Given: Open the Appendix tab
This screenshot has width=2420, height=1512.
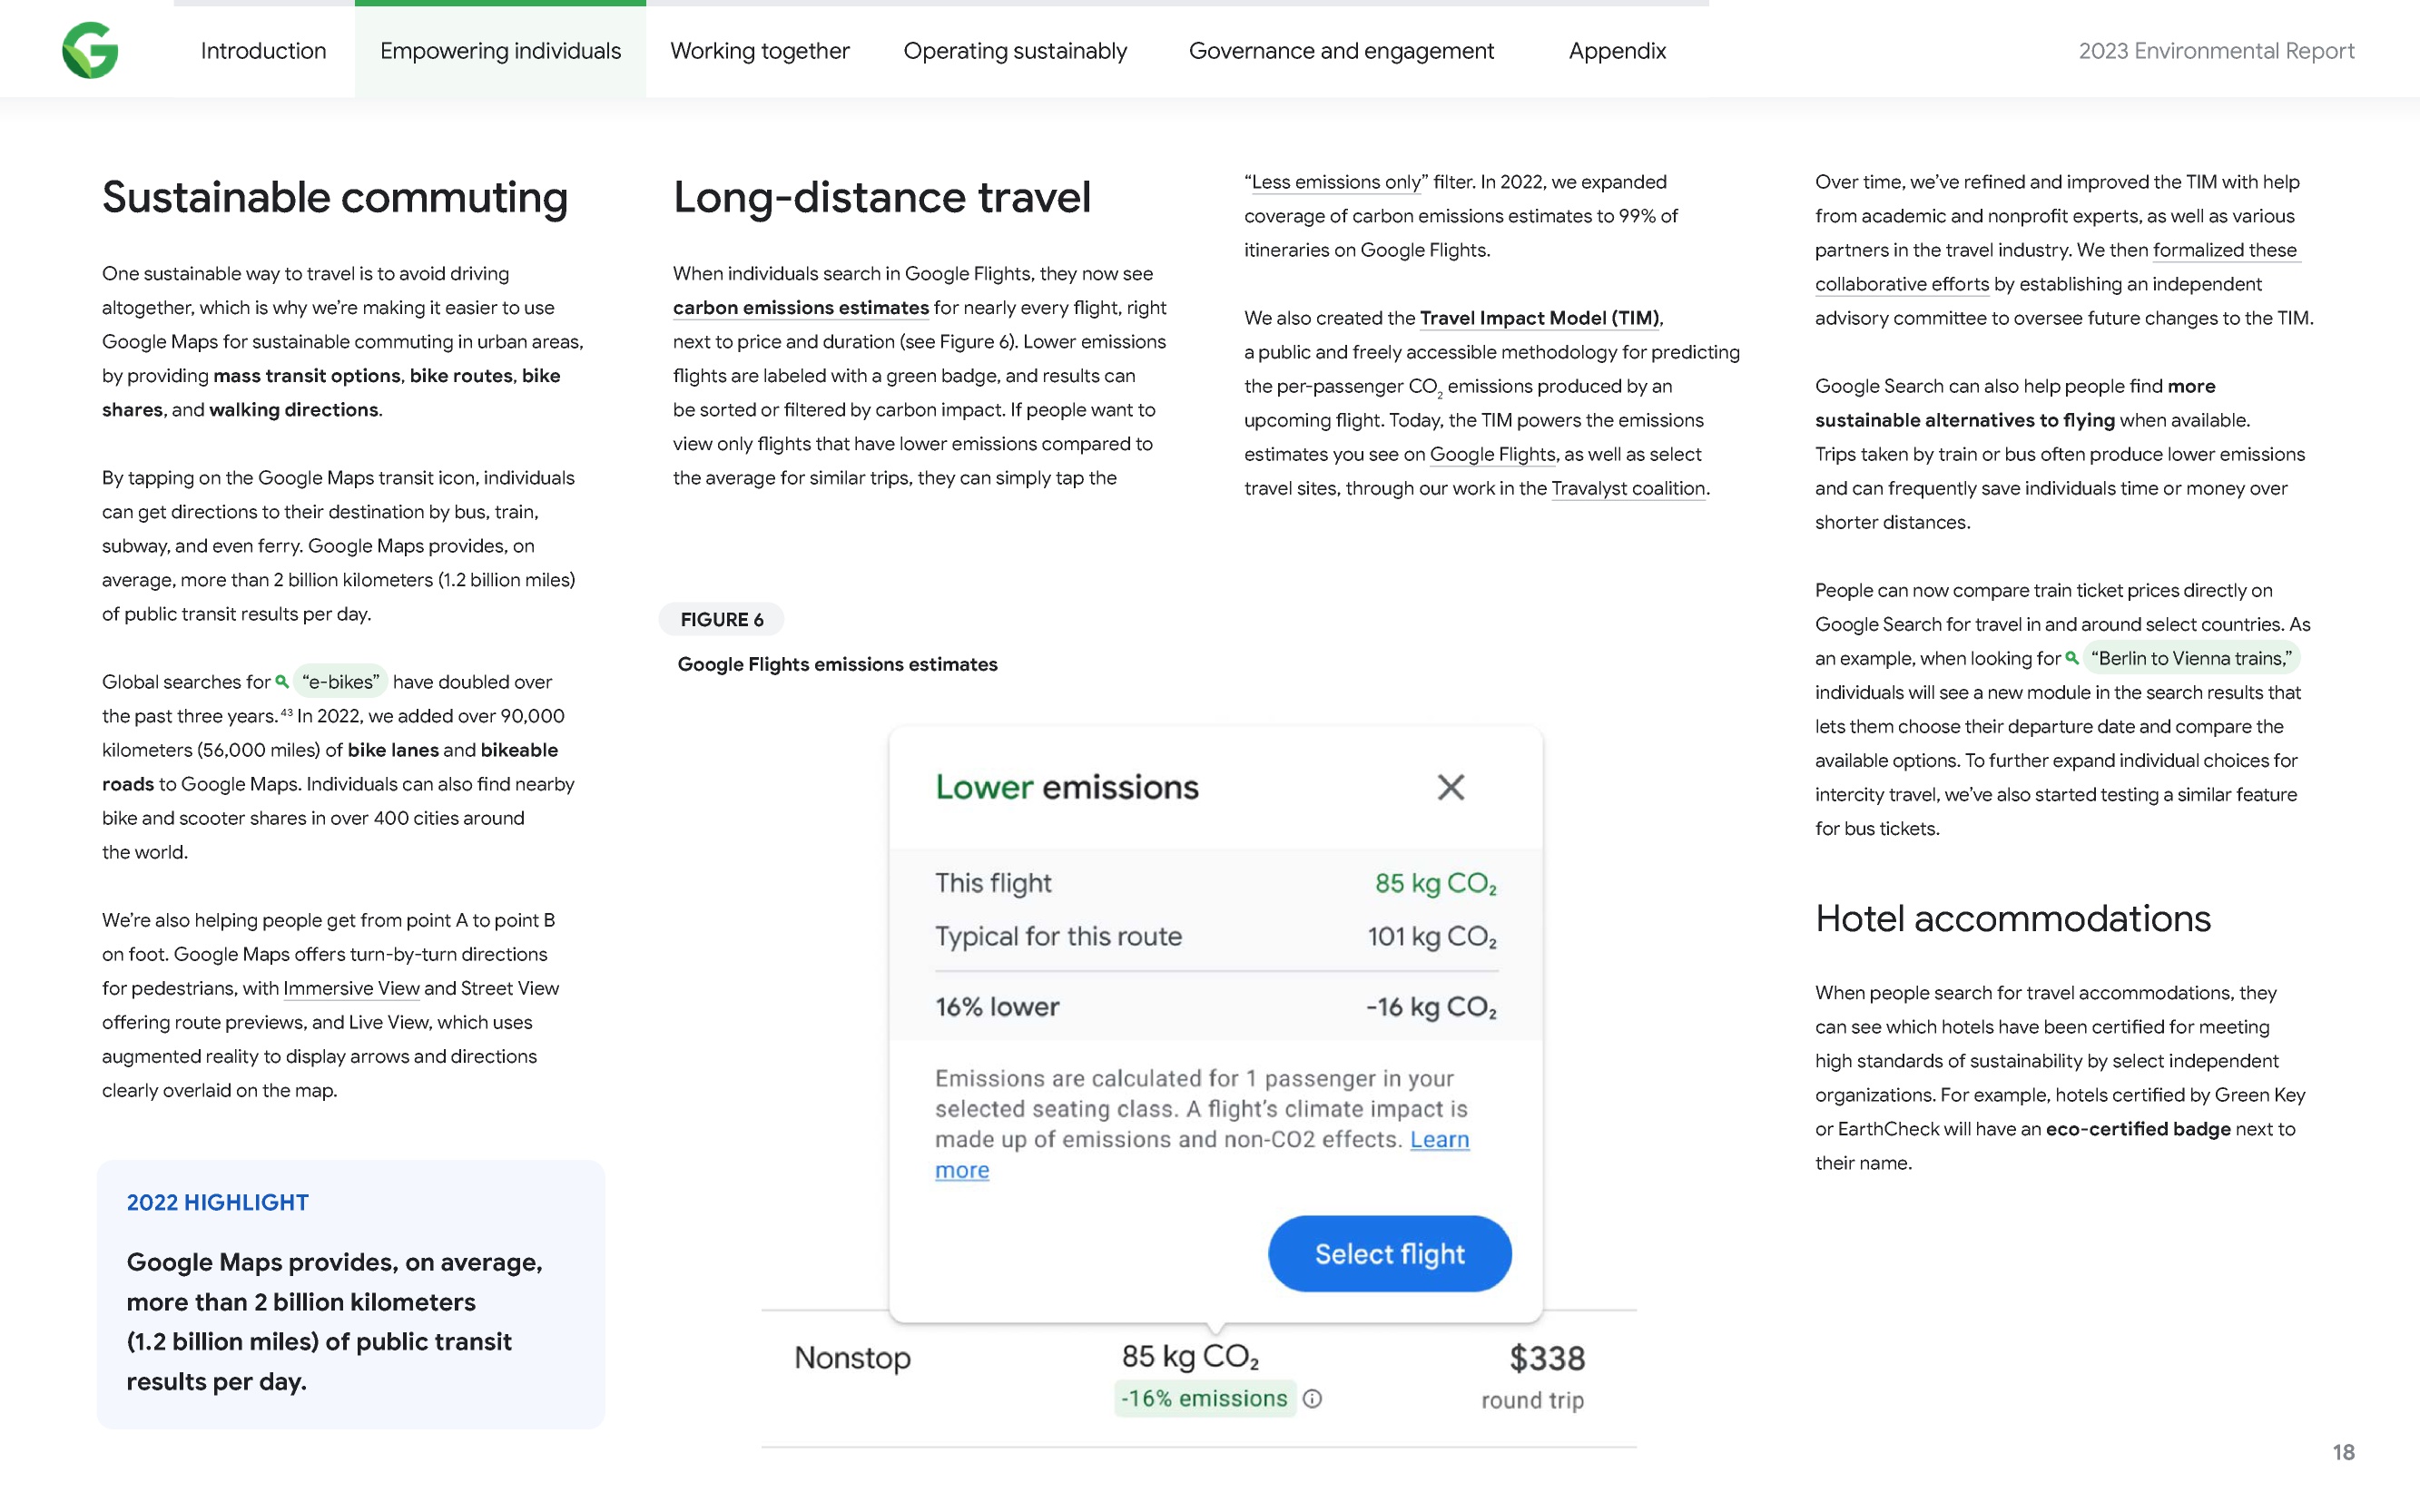Looking at the screenshot, I should pyautogui.click(x=1617, y=51).
